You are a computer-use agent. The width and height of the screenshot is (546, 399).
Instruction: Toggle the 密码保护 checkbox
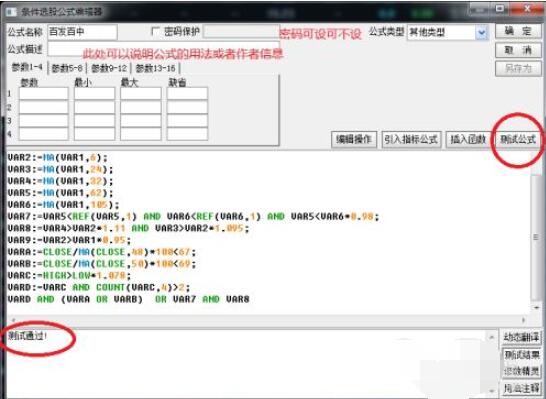click(x=155, y=32)
